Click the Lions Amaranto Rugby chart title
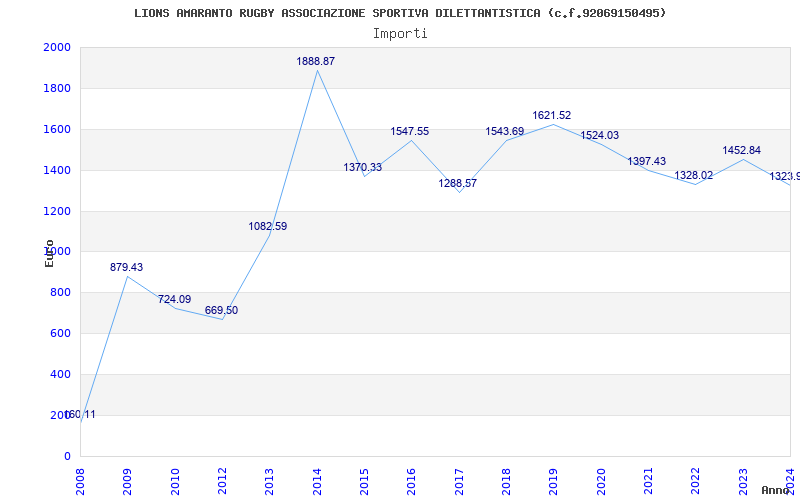This screenshot has width=800, height=500. pos(400,13)
